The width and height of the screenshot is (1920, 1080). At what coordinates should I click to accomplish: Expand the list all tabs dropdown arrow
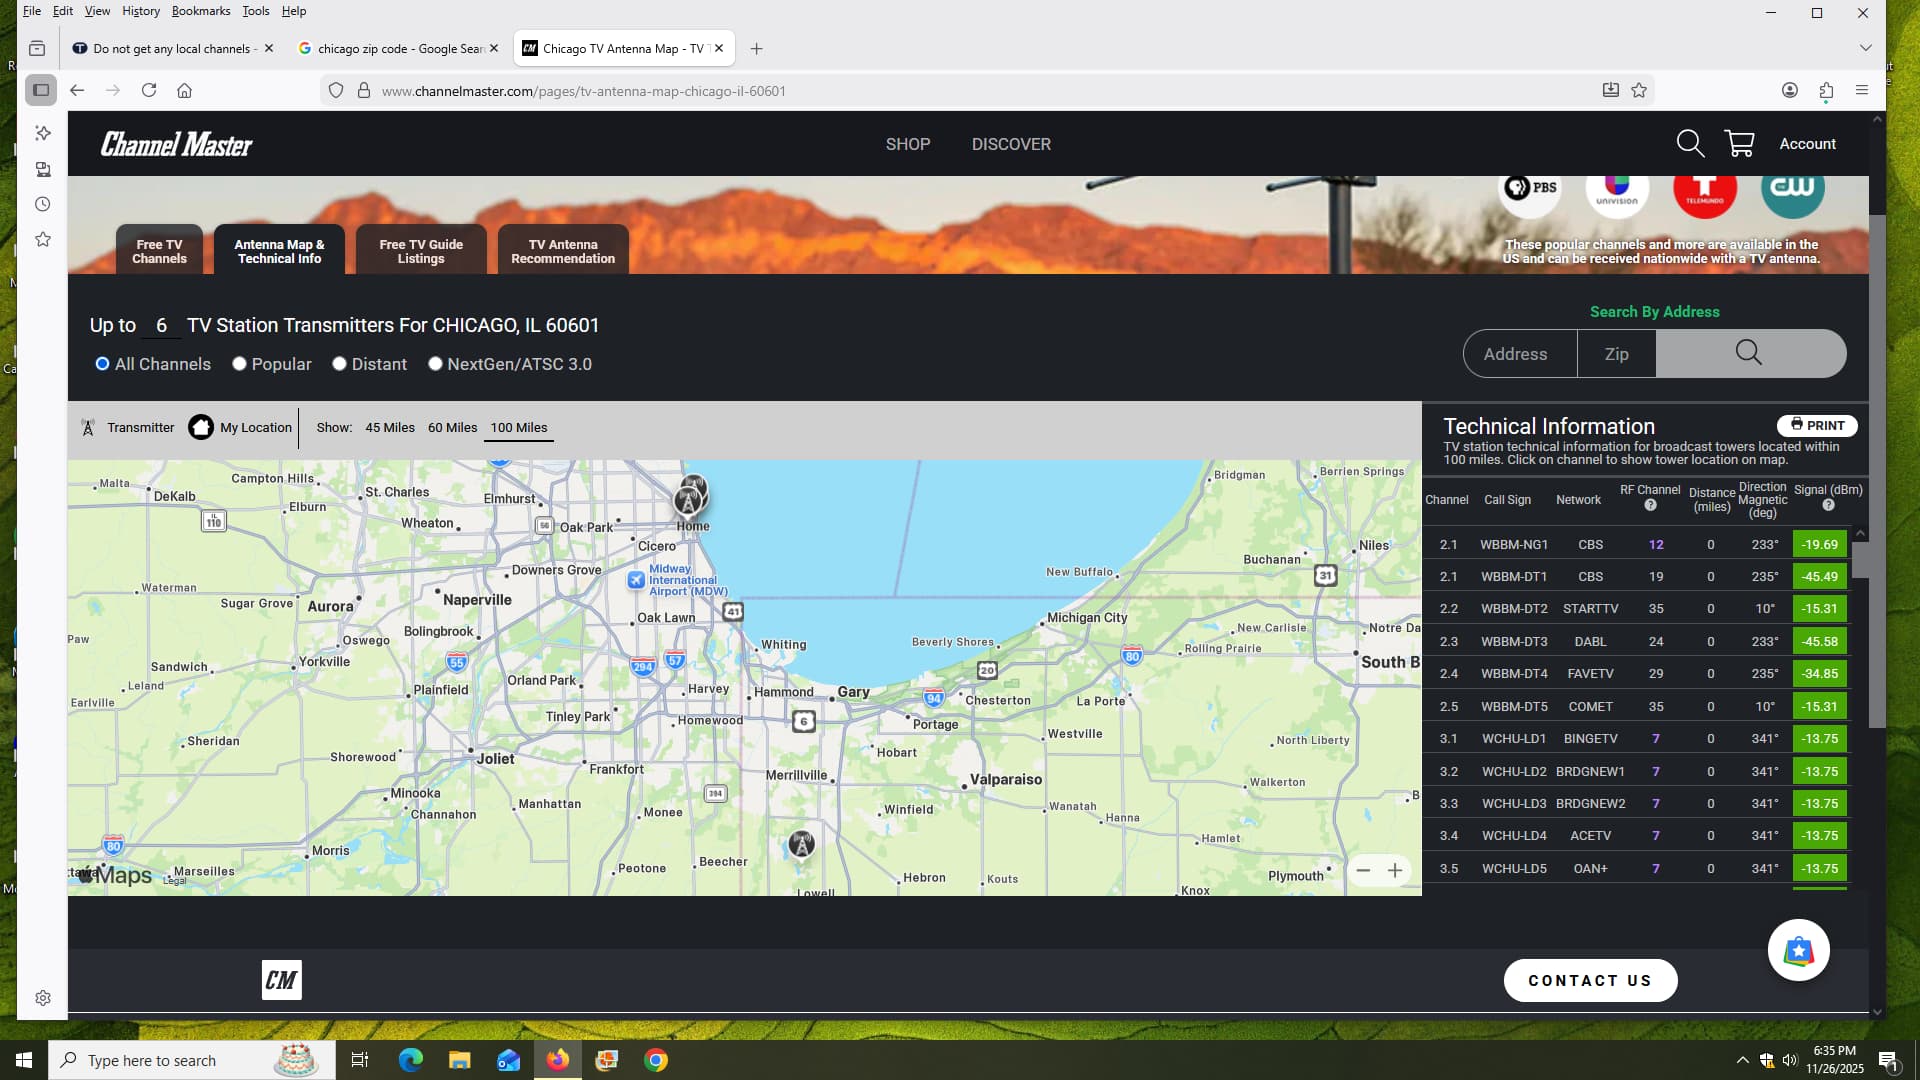point(1865,48)
